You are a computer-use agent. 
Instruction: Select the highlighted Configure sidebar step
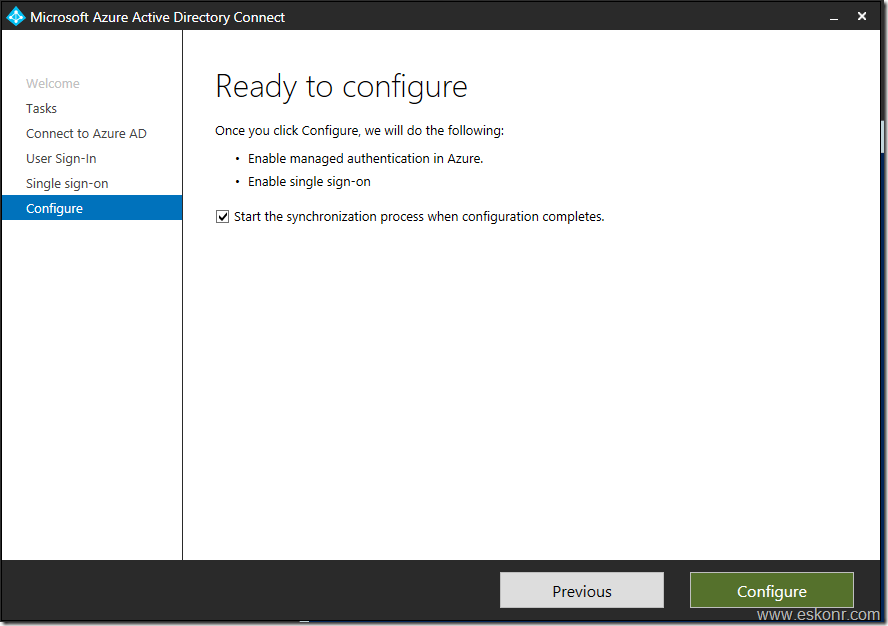click(x=92, y=208)
